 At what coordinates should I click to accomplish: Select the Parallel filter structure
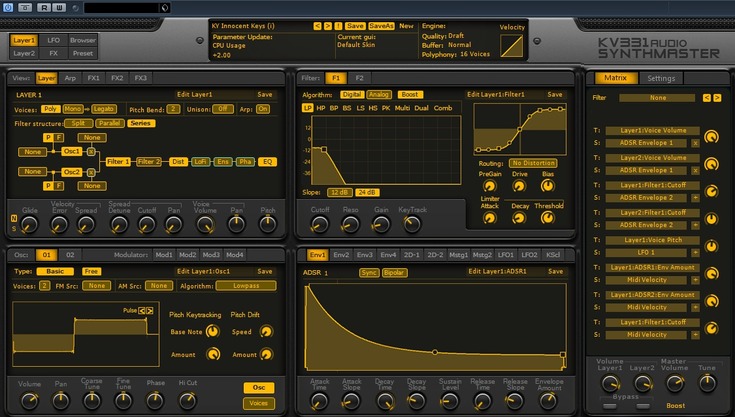click(110, 123)
